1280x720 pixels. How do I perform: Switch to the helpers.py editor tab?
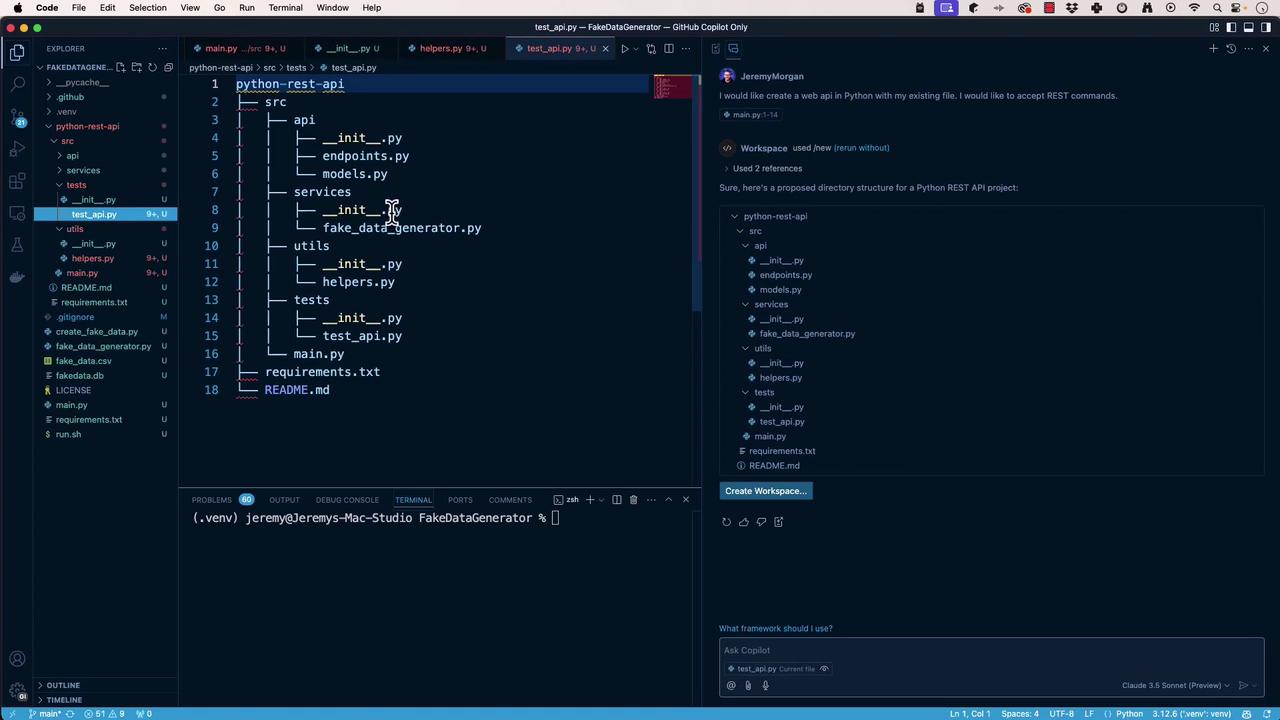(x=440, y=48)
